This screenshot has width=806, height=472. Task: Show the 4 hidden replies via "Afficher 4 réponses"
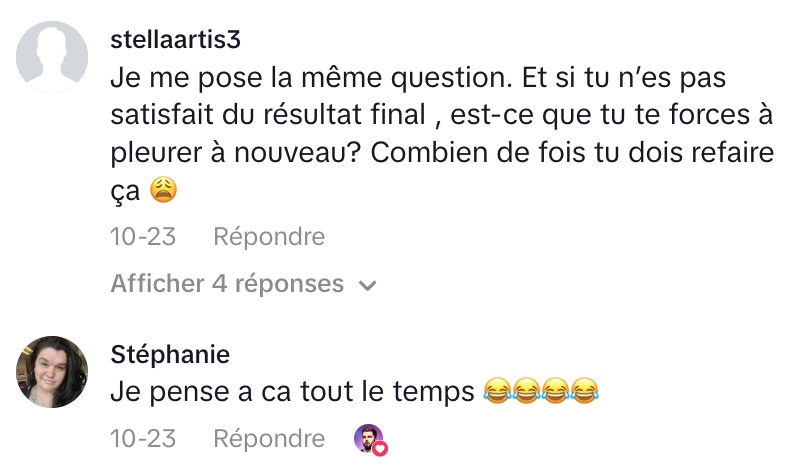pyautogui.click(x=227, y=284)
